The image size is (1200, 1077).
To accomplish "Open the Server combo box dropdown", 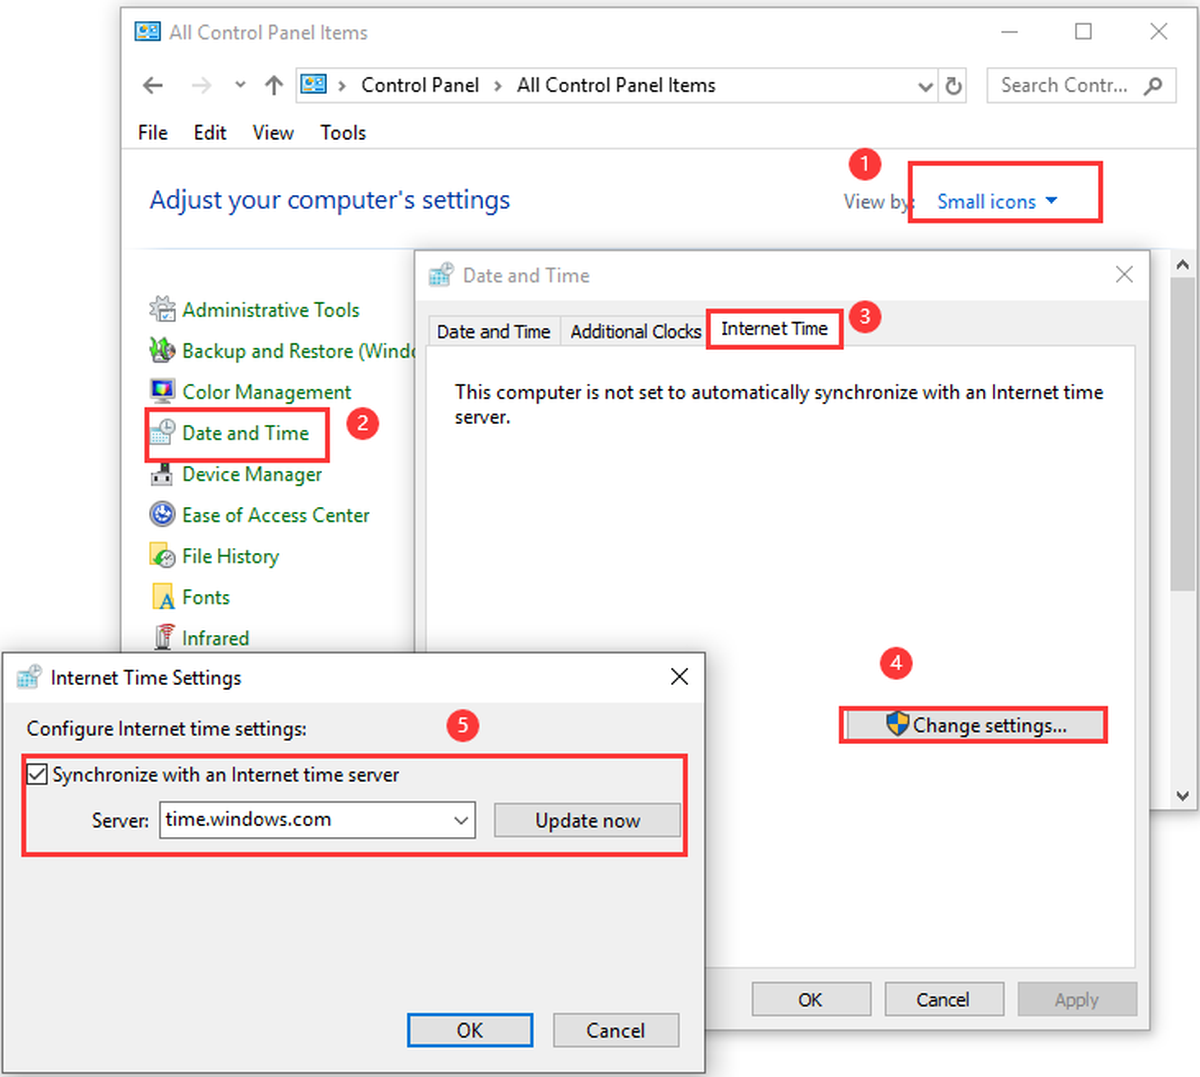I will (x=461, y=820).
